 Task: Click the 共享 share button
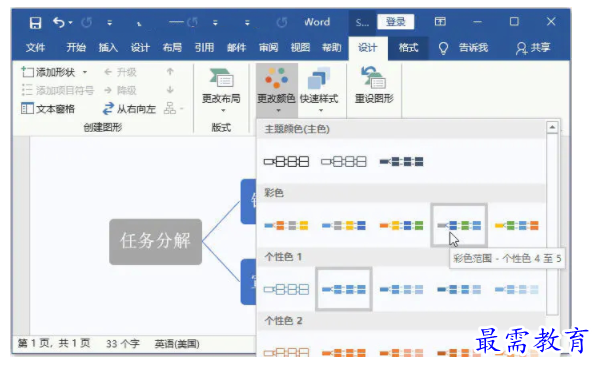533,48
